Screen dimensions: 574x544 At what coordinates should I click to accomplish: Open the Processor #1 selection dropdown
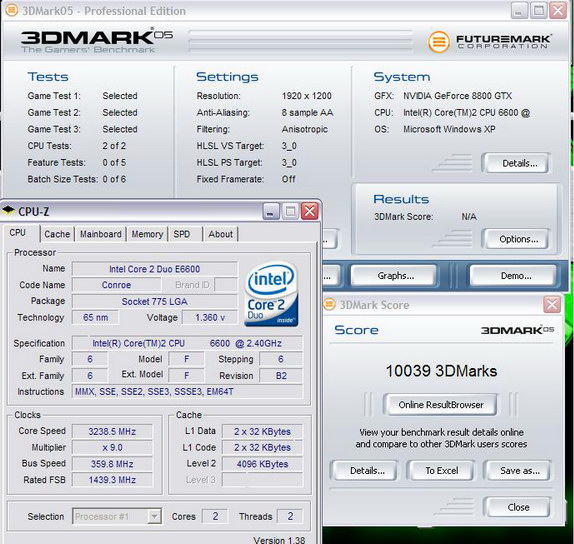[117, 517]
